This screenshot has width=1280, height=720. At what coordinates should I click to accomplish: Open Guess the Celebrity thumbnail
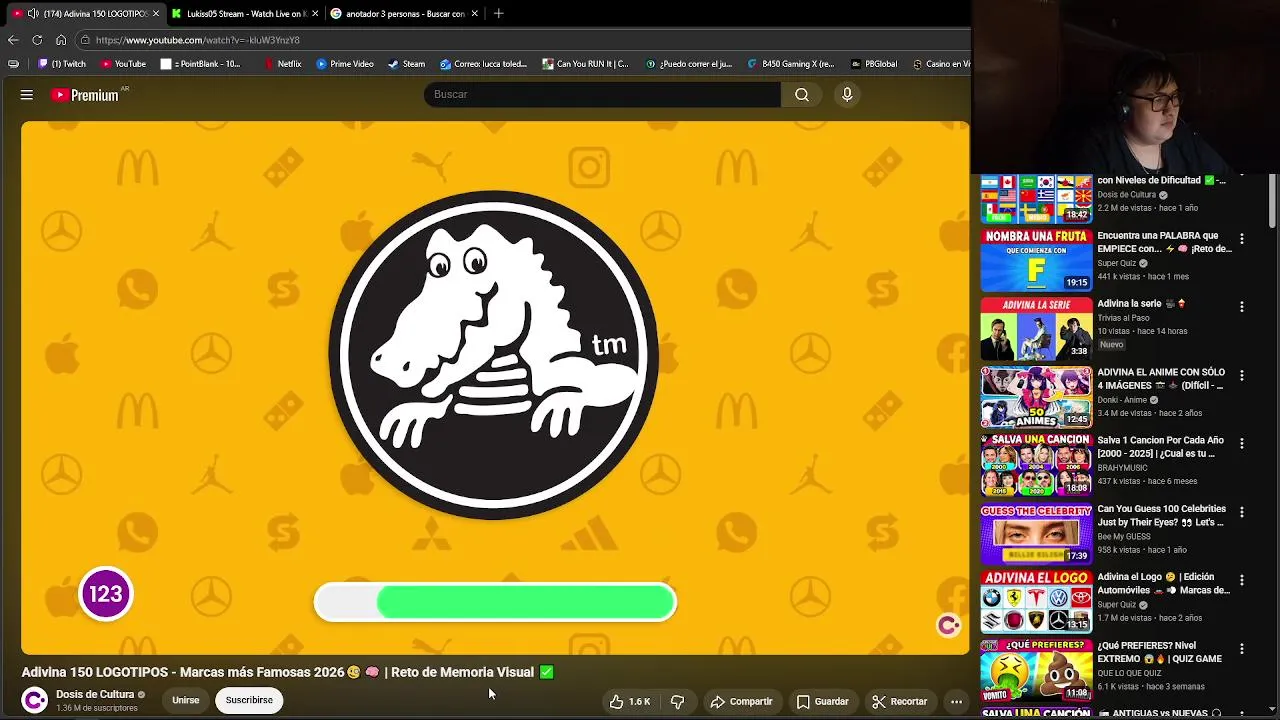(1036, 533)
